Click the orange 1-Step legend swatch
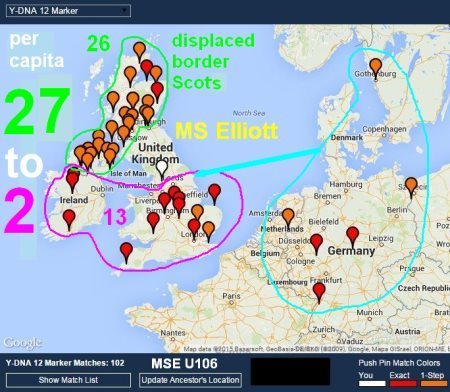 coord(433,383)
